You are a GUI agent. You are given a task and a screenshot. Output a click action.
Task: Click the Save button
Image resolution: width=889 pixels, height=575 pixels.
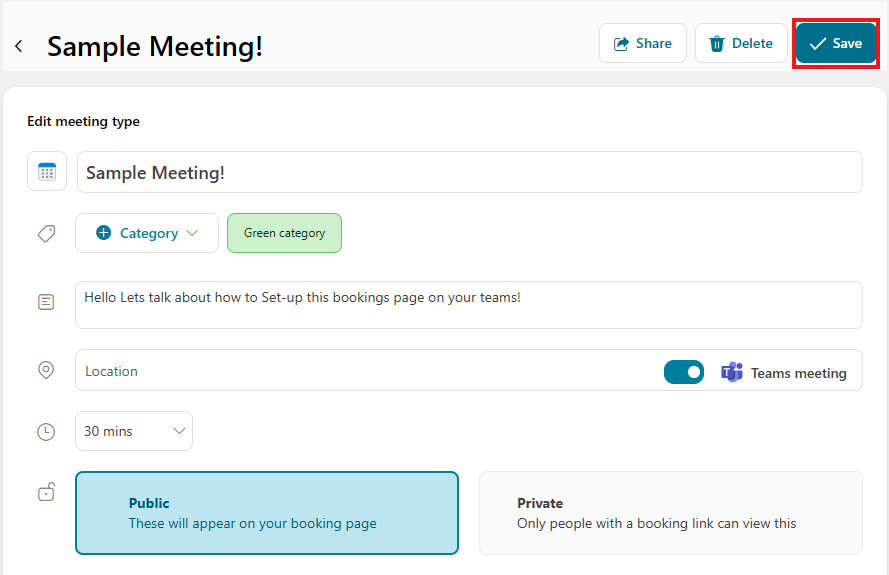pyautogui.click(x=836, y=44)
